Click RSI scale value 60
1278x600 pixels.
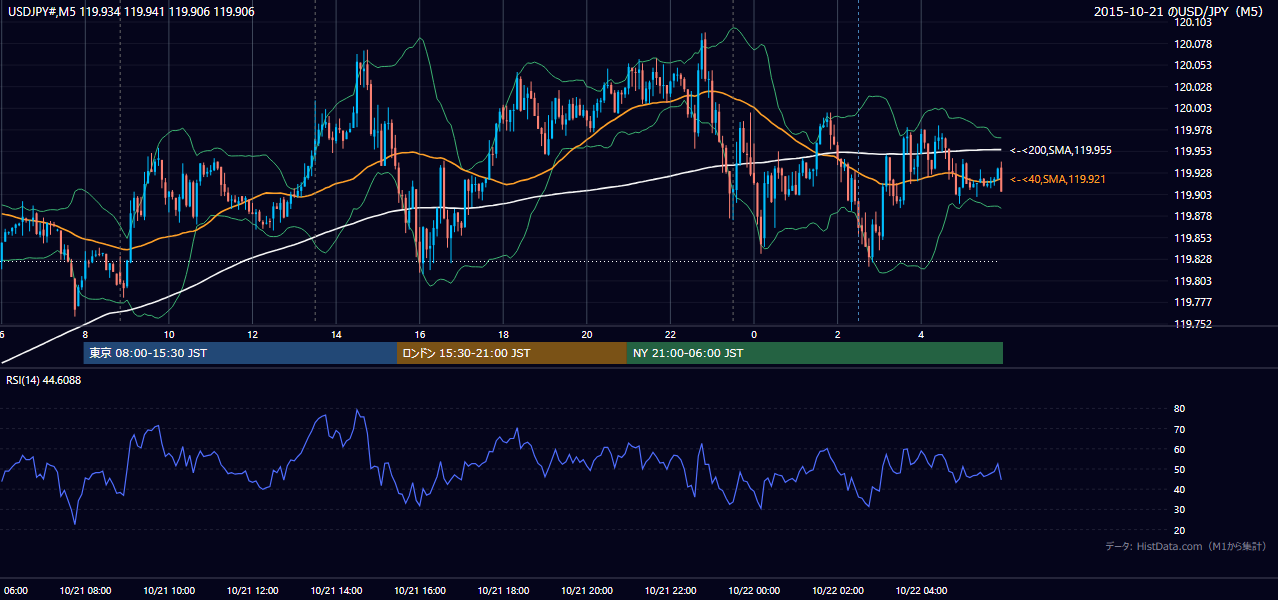(x=1180, y=449)
